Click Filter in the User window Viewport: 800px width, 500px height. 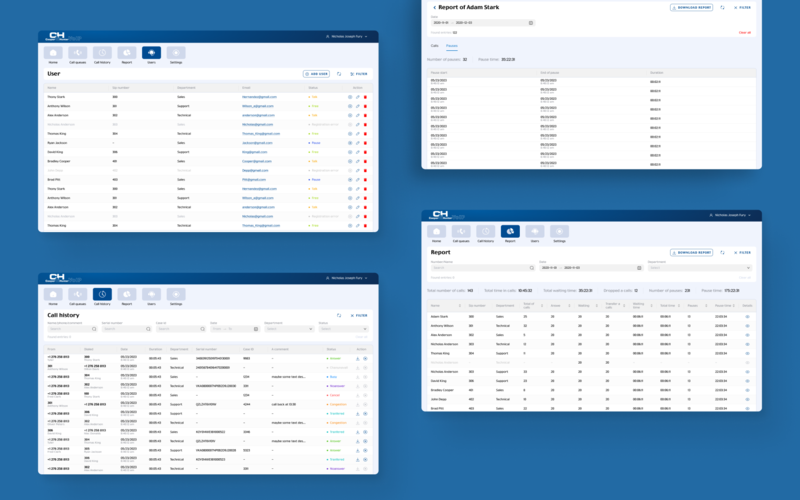coord(359,74)
